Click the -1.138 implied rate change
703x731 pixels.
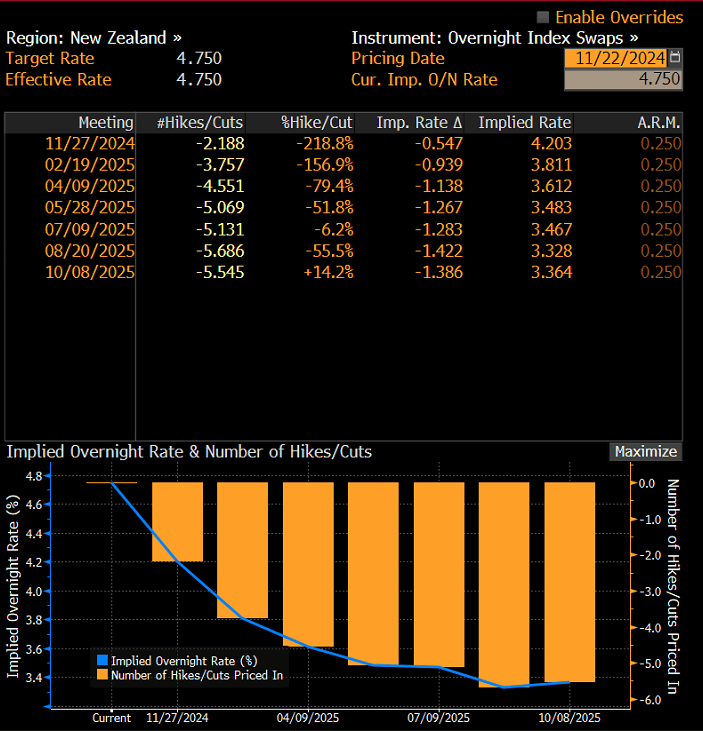pyautogui.click(x=439, y=186)
